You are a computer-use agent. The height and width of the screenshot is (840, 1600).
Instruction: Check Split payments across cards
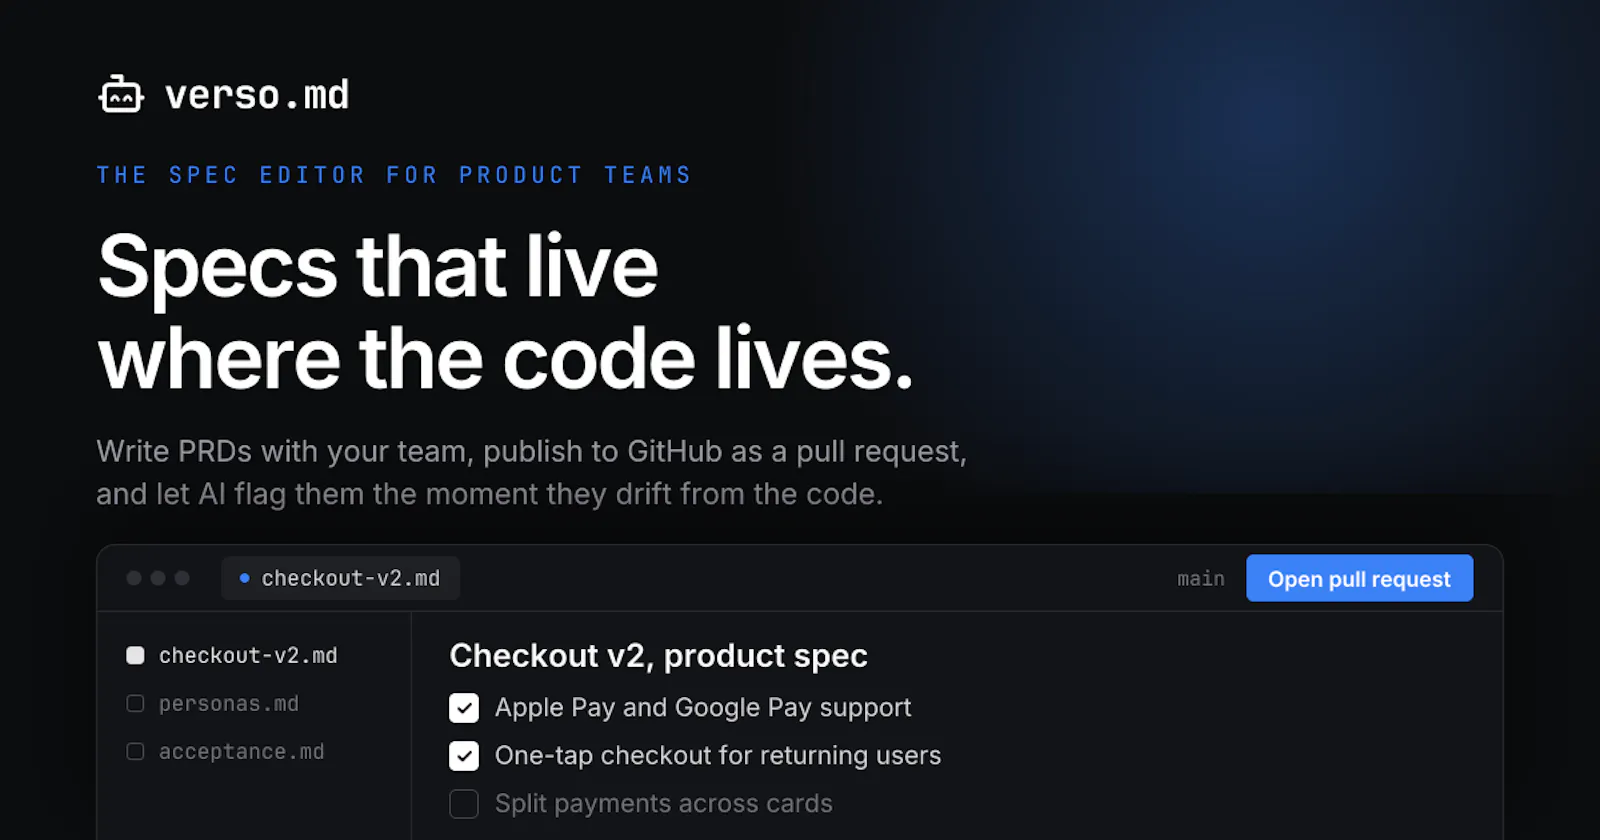click(464, 804)
